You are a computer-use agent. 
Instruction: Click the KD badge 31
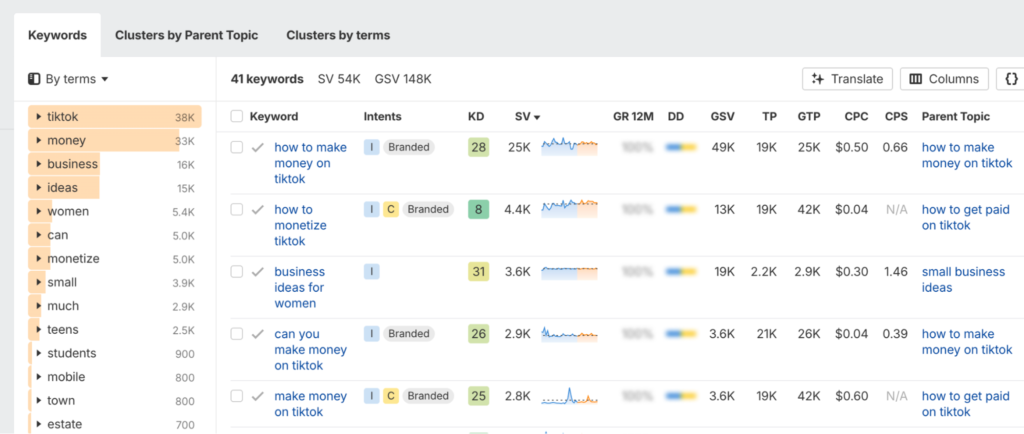tap(479, 271)
